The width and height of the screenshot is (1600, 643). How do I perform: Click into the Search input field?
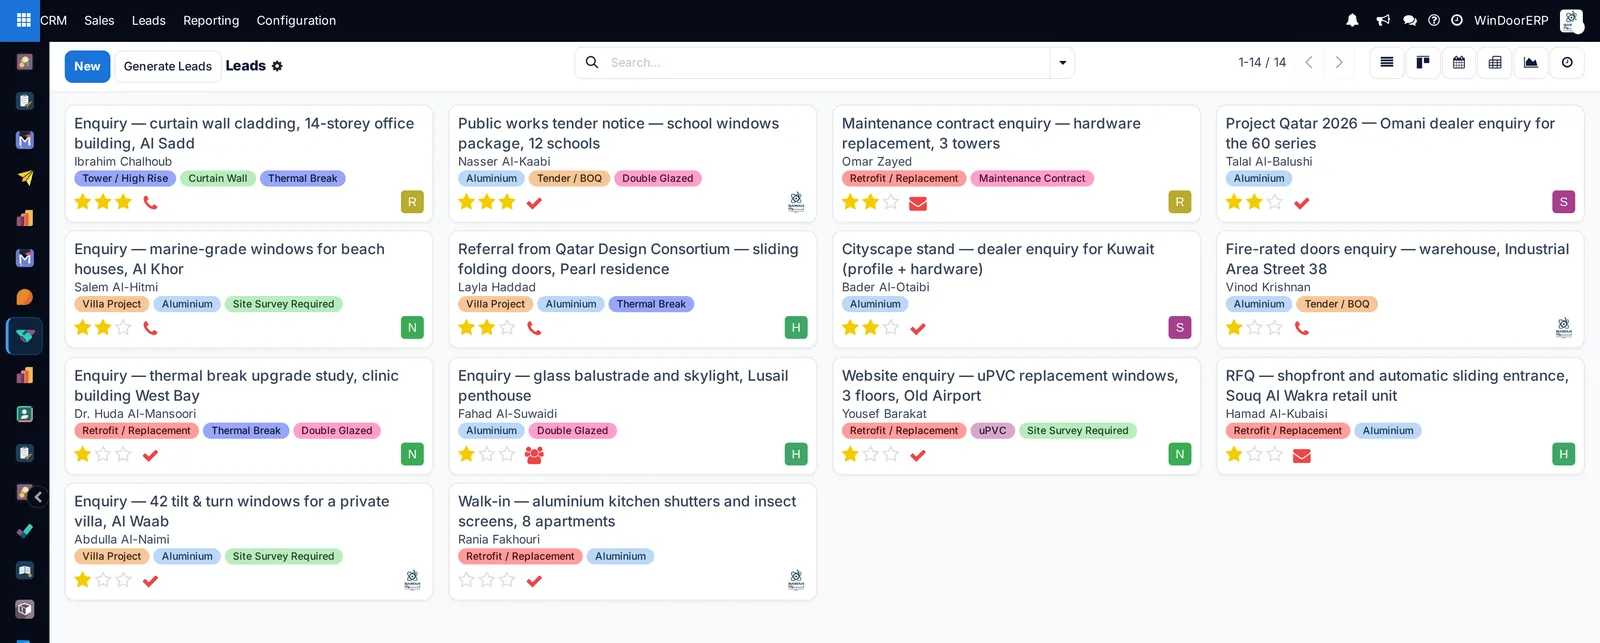click(x=827, y=62)
